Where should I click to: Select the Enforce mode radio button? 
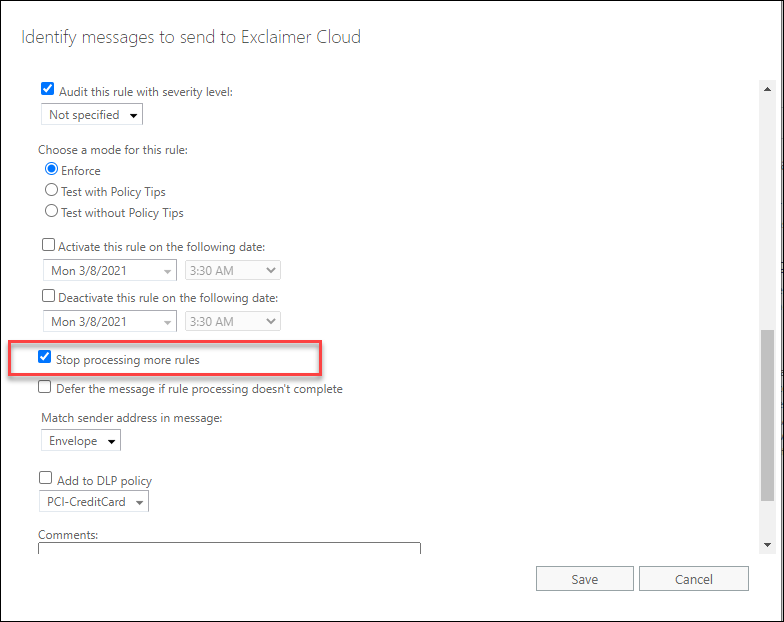(x=52, y=170)
